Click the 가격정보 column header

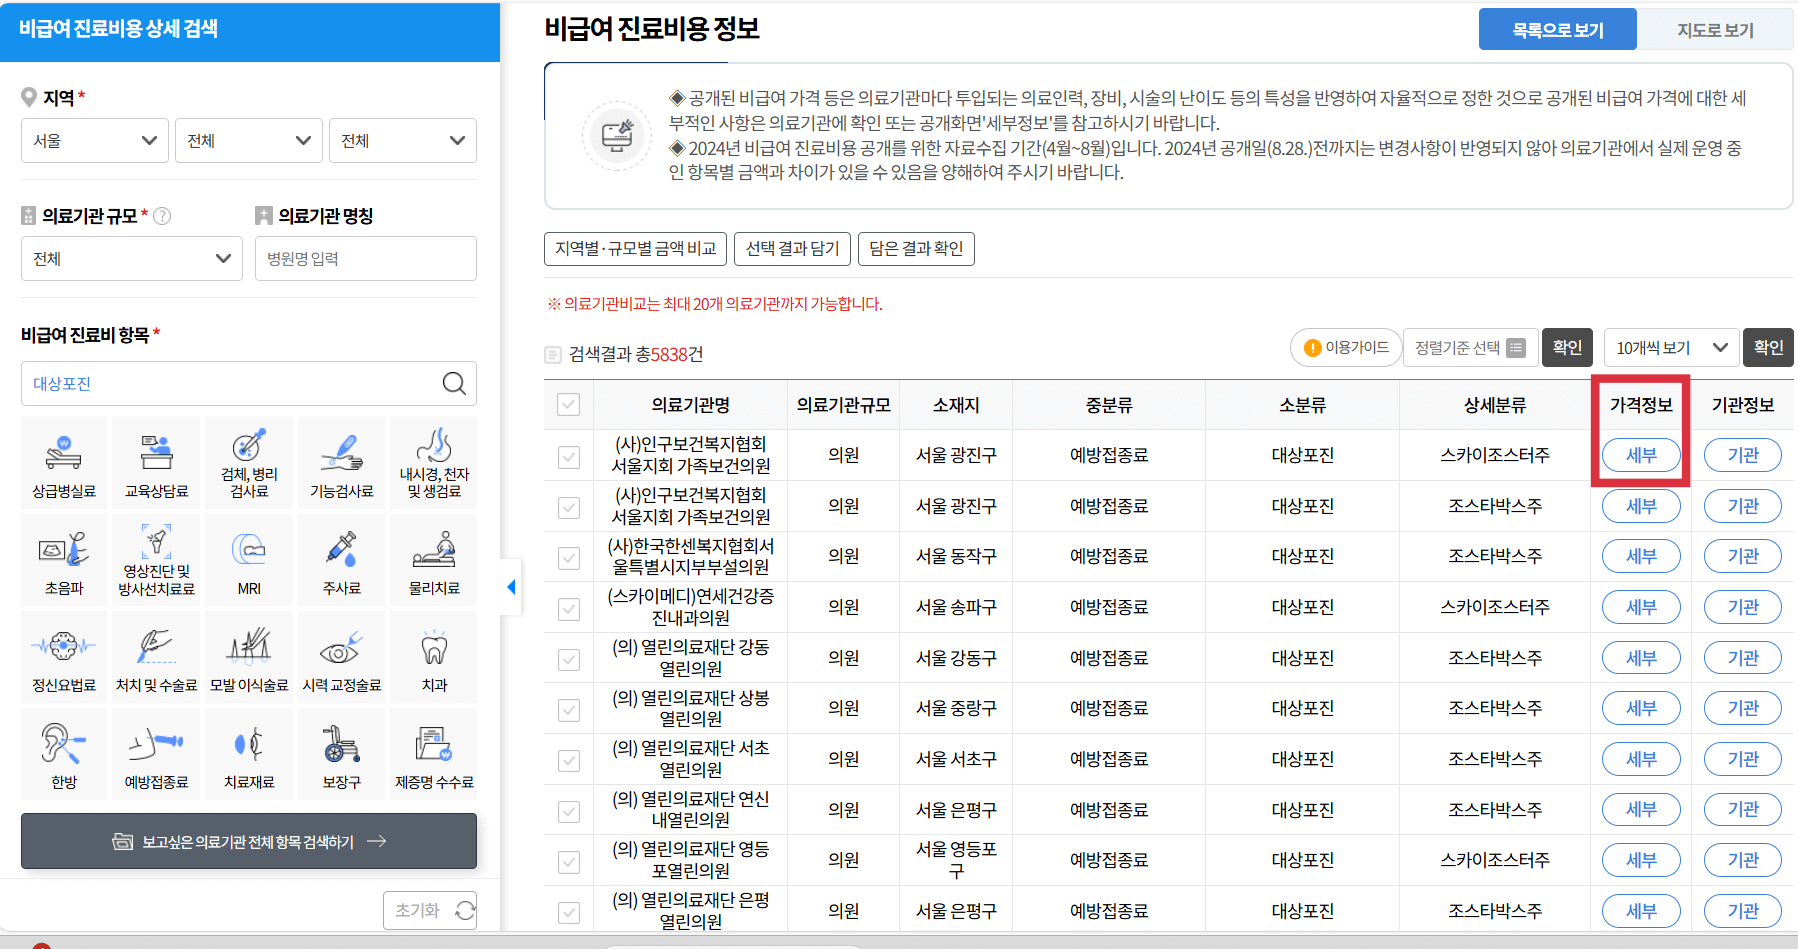(x=1641, y=405)
